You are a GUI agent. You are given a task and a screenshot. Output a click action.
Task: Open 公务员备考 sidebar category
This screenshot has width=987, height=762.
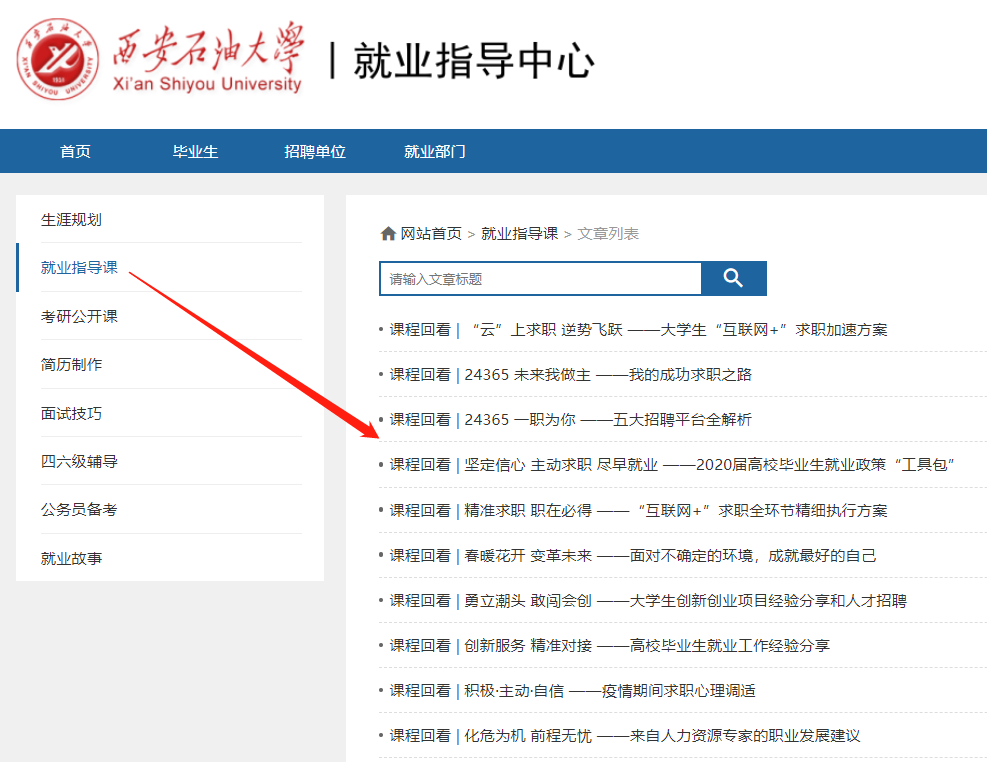[79, 509]
